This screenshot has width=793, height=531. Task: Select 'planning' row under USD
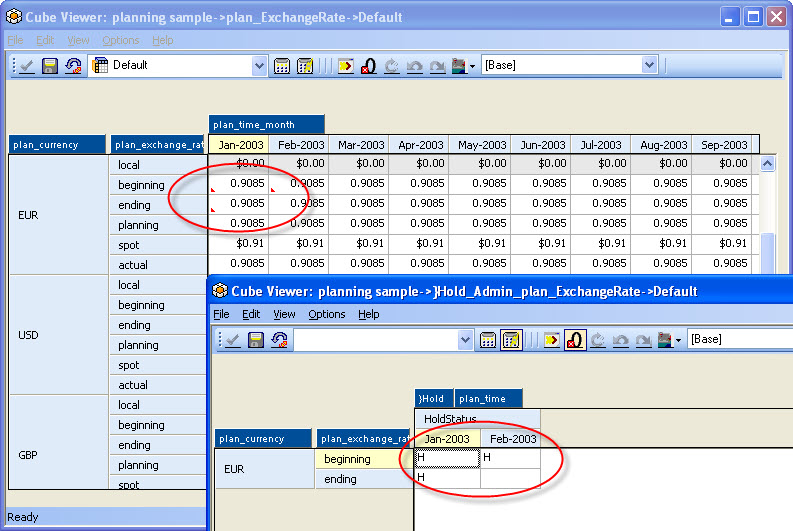158,345
